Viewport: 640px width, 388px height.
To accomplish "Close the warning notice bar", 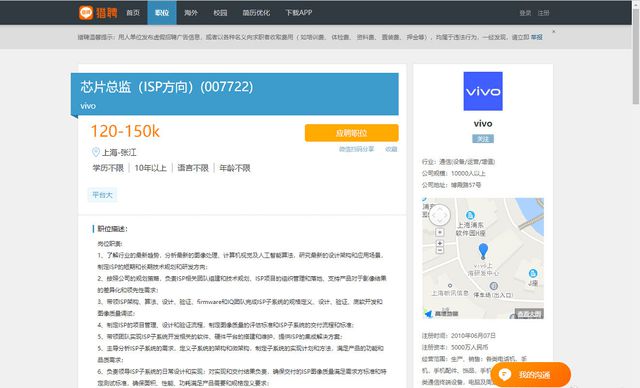I will point(553,31).
